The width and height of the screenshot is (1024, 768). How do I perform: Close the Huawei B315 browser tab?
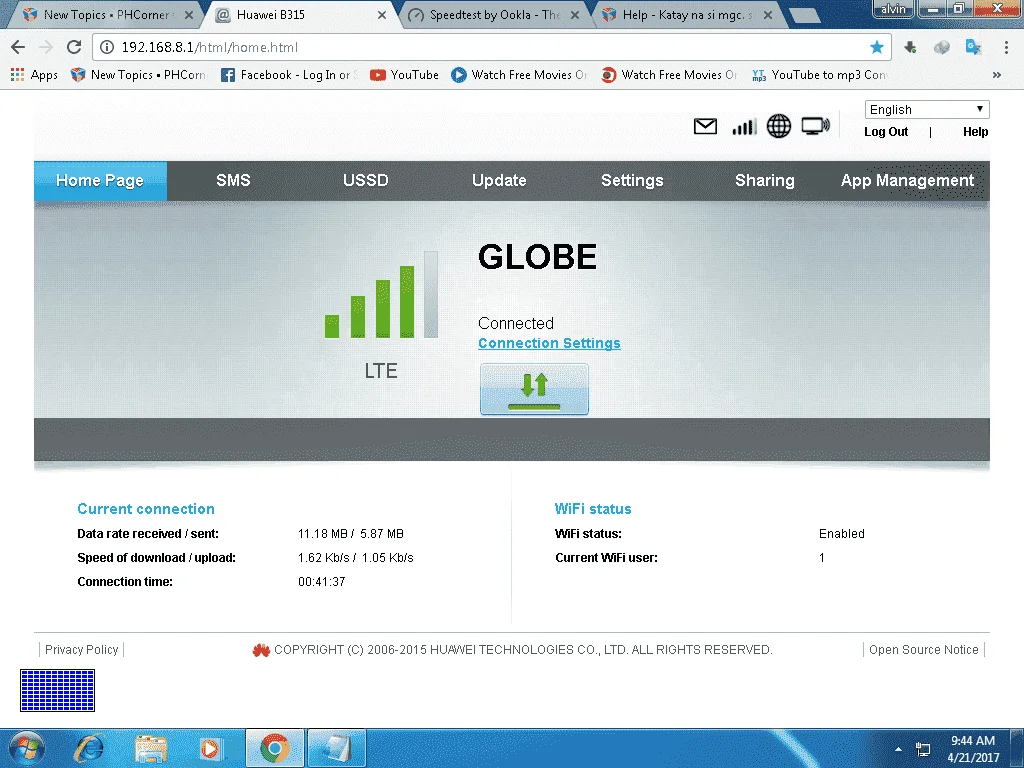click(381, 14)
